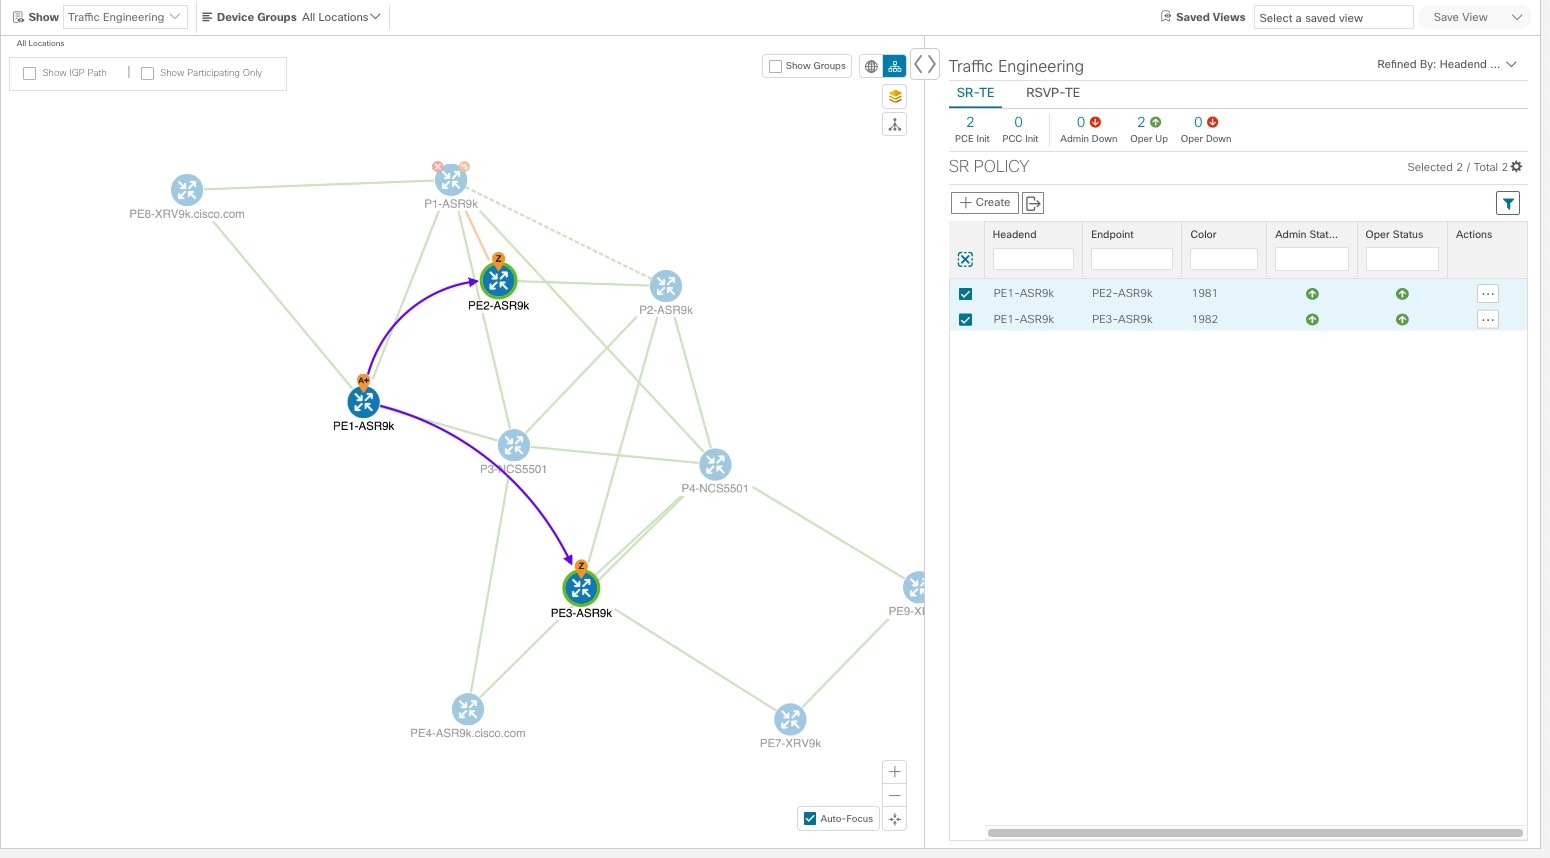Screen dimensions: 1550x858
Task: Click the All Locations breadcrumb label
Action: tap(40, 44)
